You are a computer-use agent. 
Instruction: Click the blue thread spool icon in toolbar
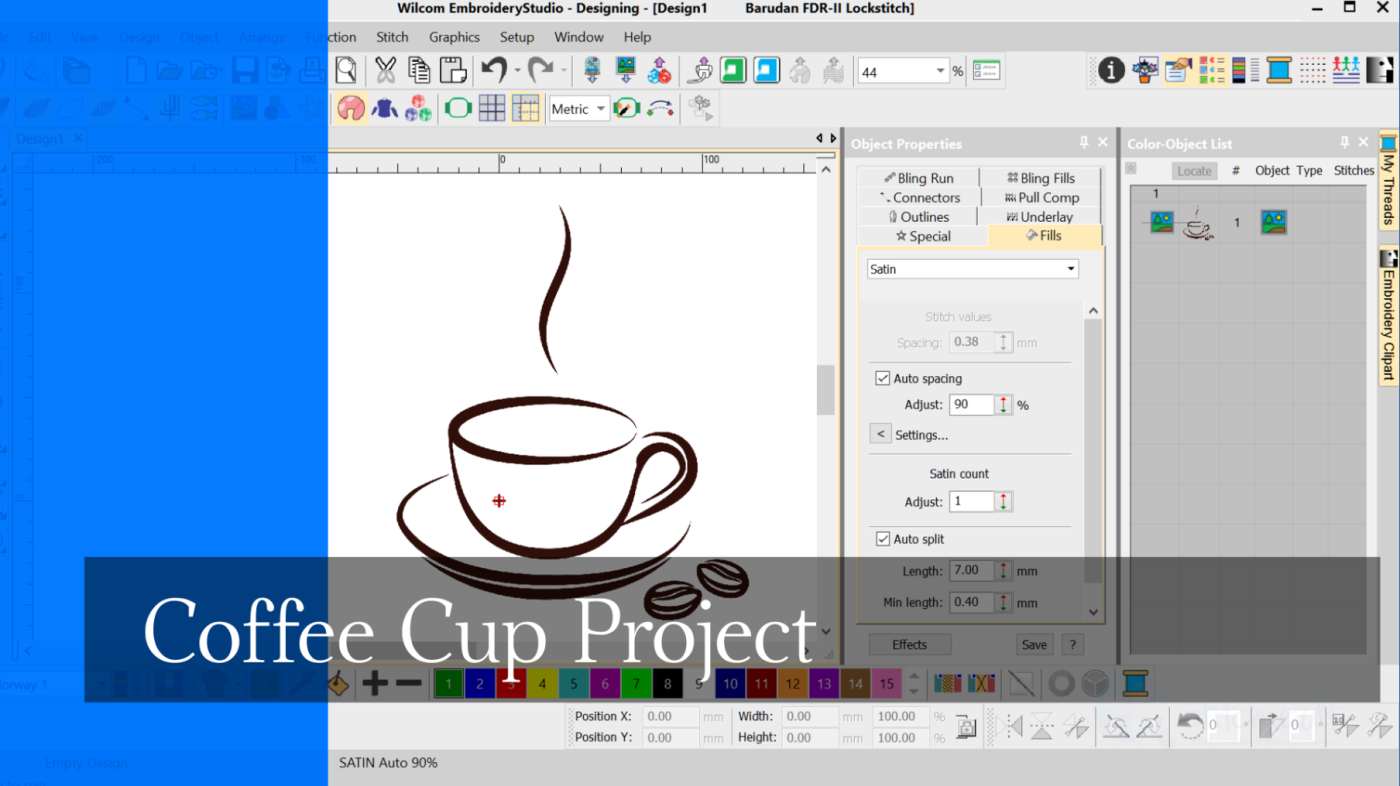coord(1279,70)
